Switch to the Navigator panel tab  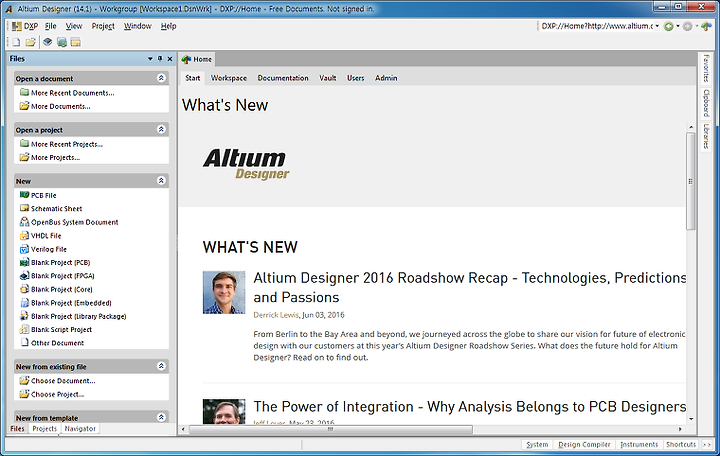pyautogui.click(x=80, y=428)
